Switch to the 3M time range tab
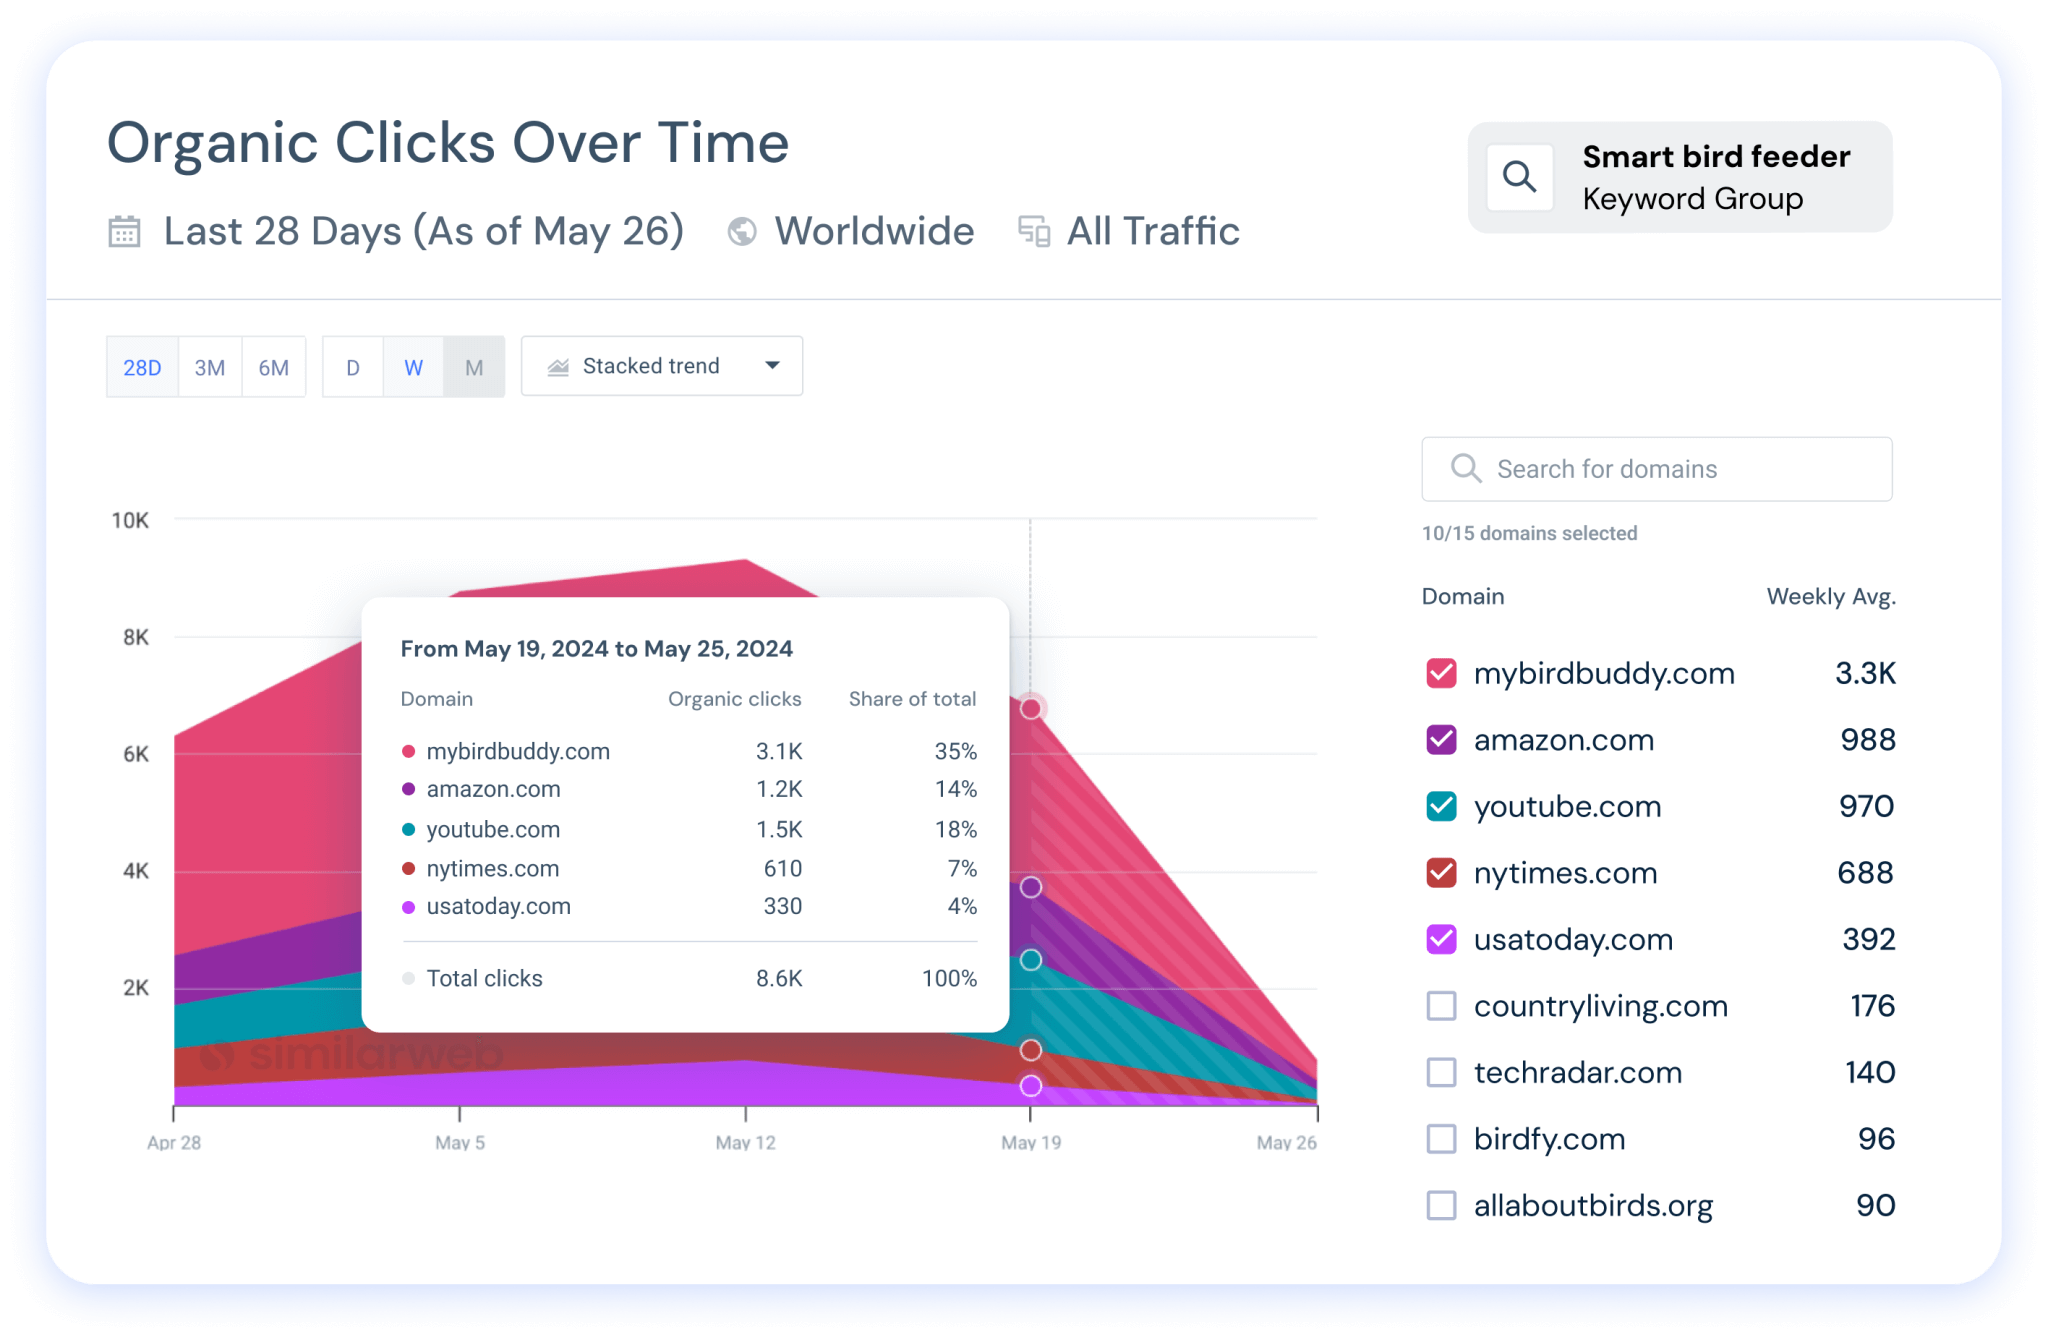 click(209, 367)
